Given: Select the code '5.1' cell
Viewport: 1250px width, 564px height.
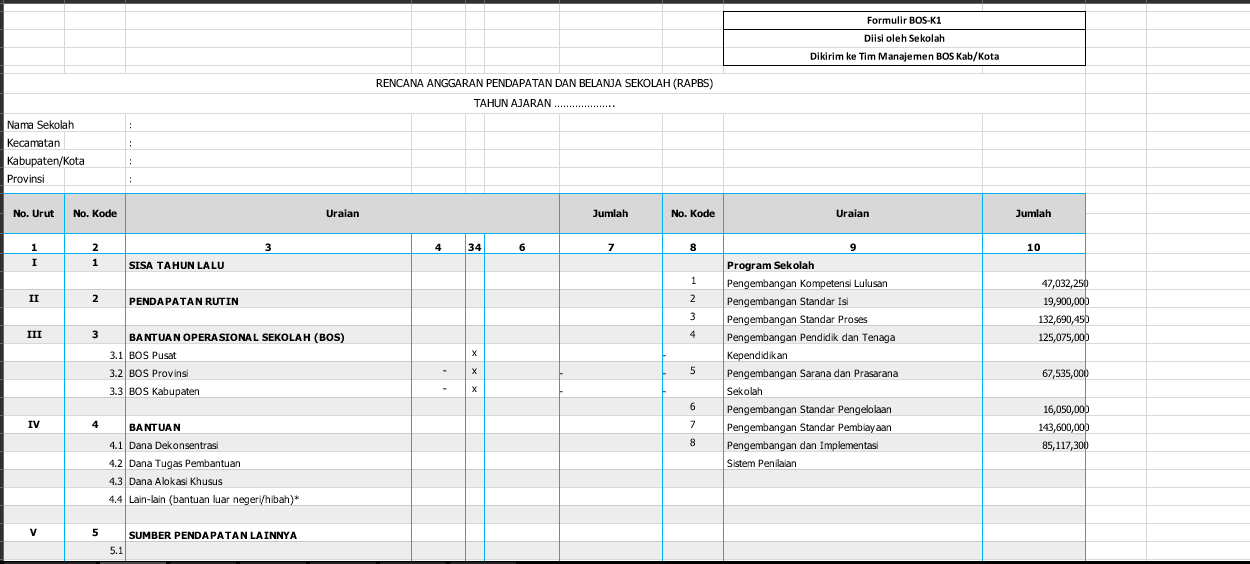Looking at the screenshot, I should [95, 553].
